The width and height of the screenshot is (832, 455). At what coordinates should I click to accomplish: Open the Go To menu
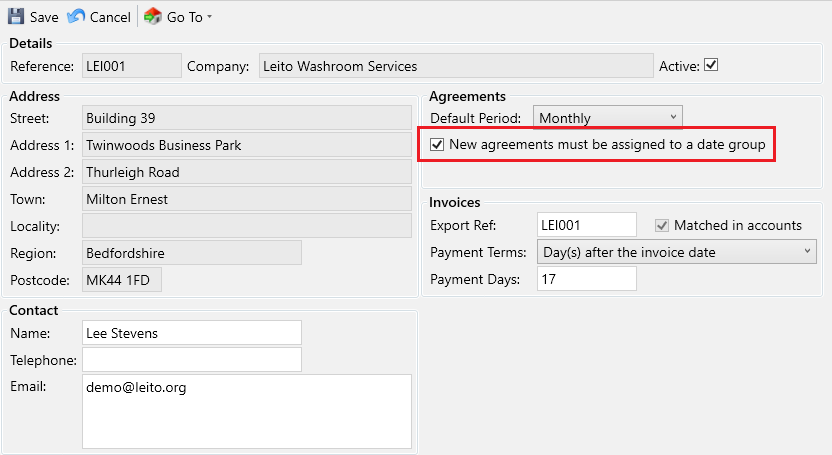click(185, 17)
